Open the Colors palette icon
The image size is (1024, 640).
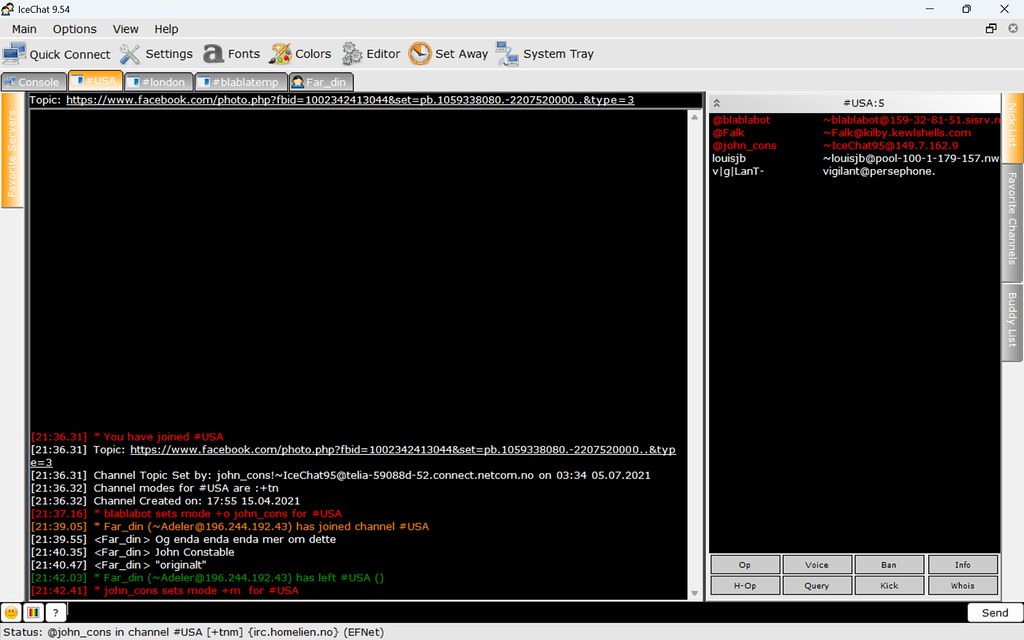pyautogui.click(x=280, y=54)
